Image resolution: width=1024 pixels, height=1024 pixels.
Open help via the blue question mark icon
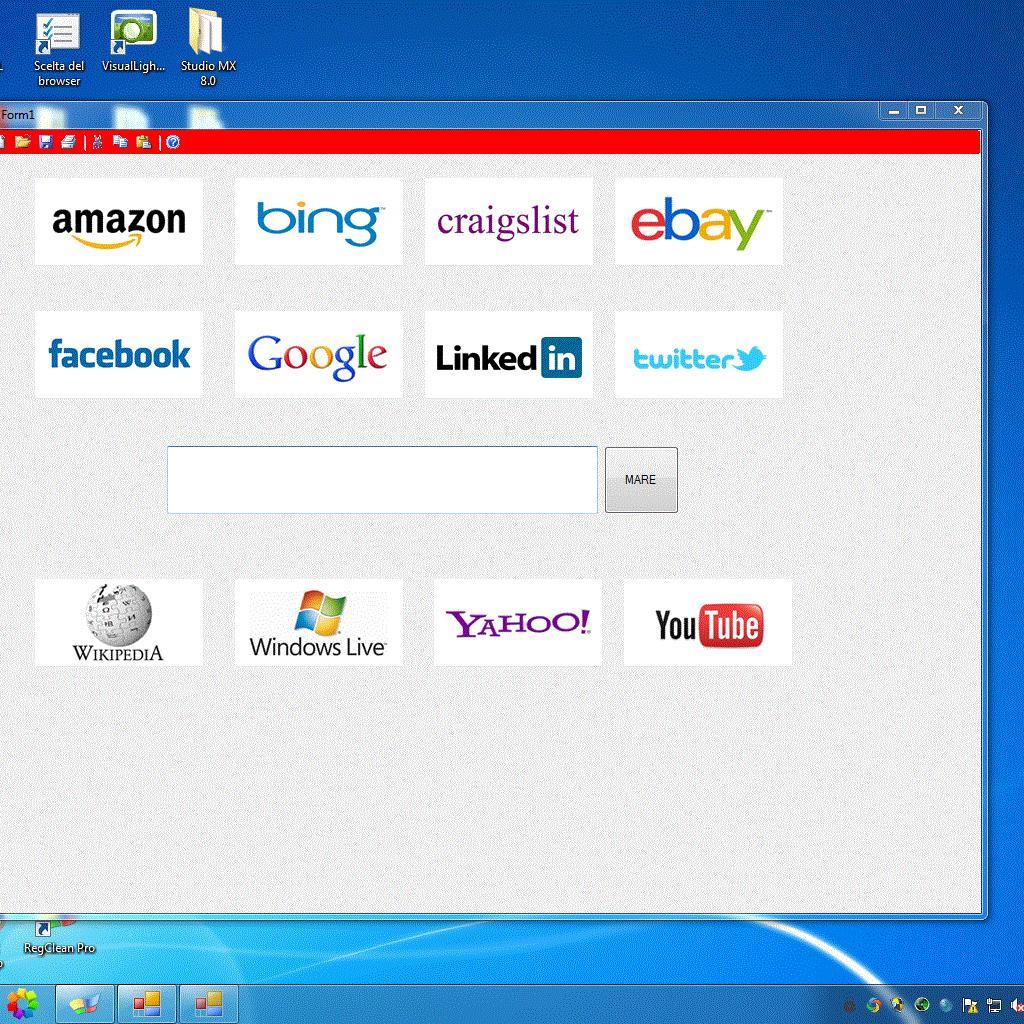[173, 142]
